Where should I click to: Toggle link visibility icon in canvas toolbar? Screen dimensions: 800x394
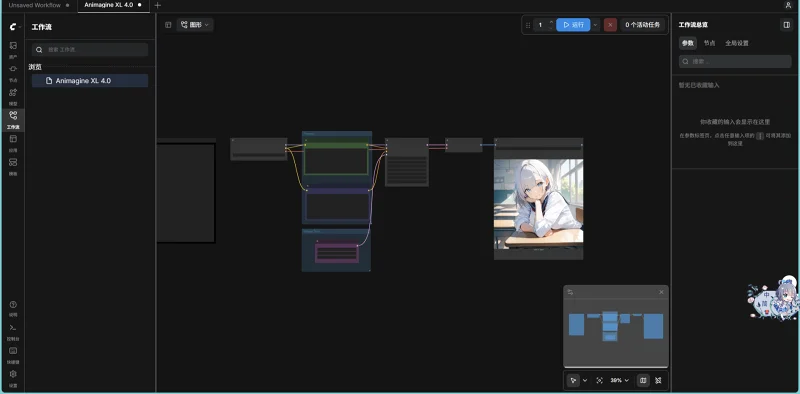[x=658, y=380]
